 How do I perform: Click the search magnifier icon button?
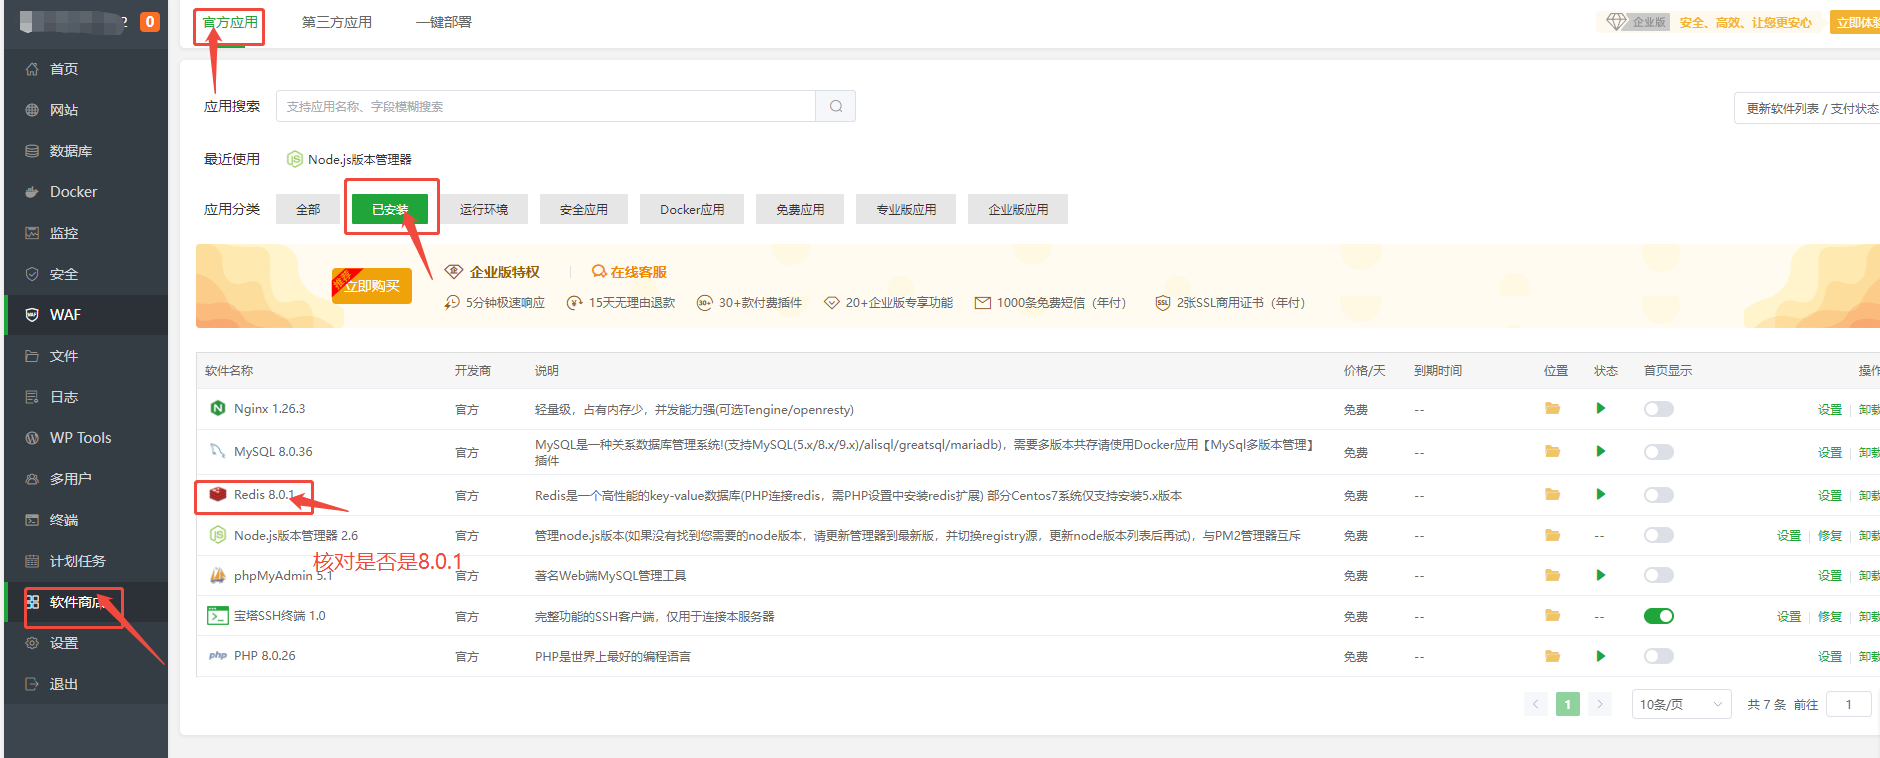click(836, 106)
